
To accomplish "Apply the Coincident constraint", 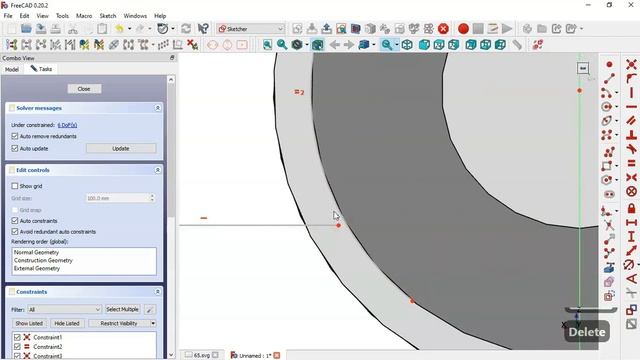I will 631,64.
